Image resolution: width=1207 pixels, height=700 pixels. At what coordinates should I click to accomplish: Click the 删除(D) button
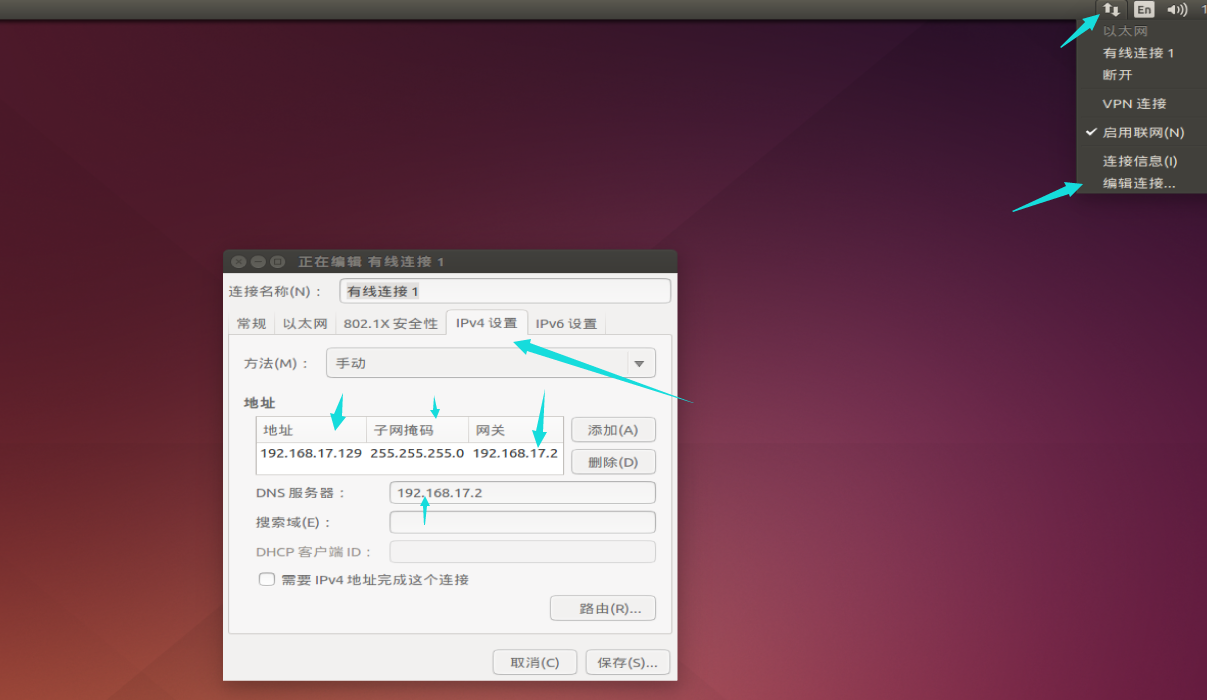(x=613, y=462)
